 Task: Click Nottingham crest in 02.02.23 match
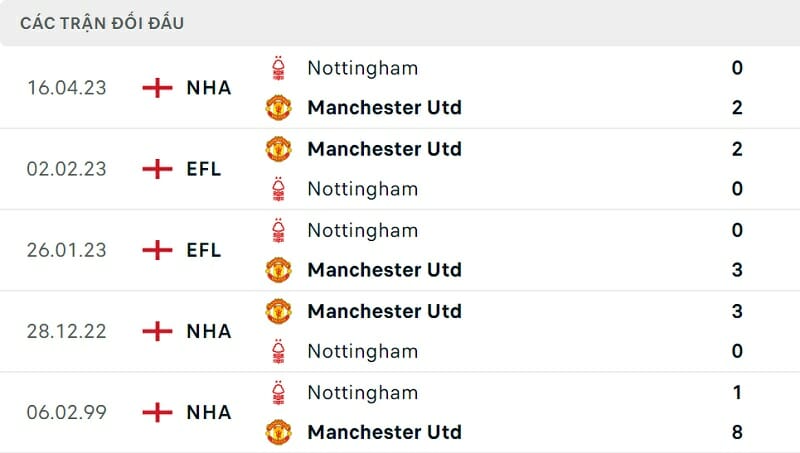[278, 189]
